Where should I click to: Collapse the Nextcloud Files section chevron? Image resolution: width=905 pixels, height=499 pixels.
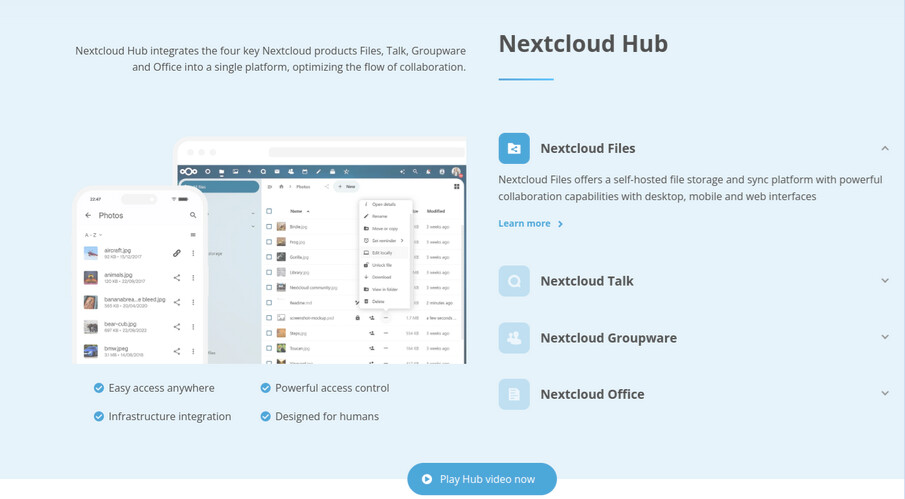[x=885, y=148]
